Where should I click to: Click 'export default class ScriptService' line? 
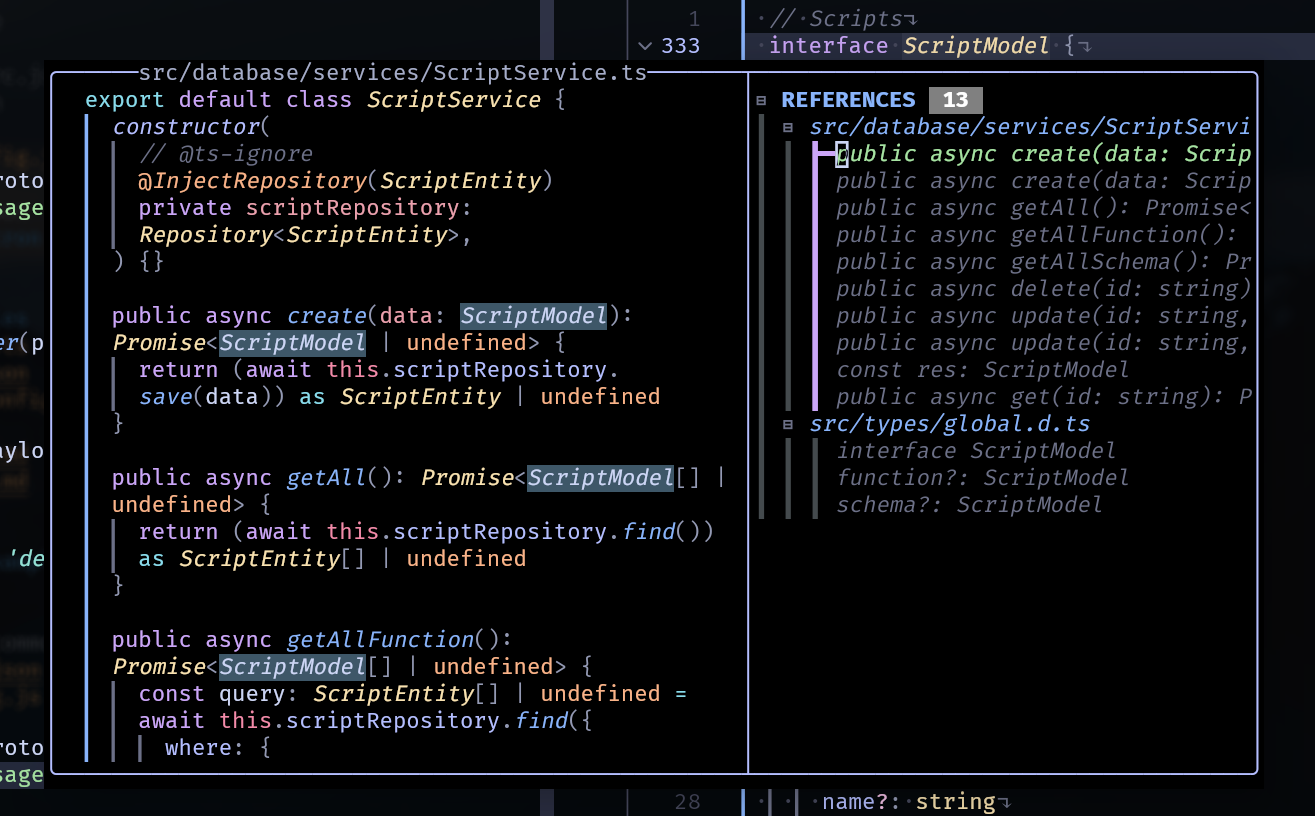(x=326, y=100)
